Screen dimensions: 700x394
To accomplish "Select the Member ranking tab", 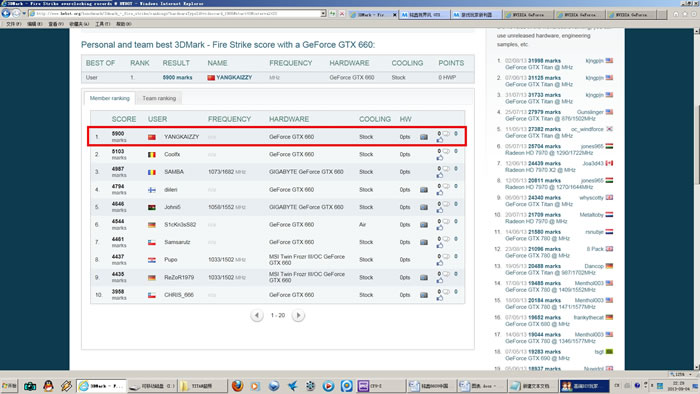I will [109, 98].
